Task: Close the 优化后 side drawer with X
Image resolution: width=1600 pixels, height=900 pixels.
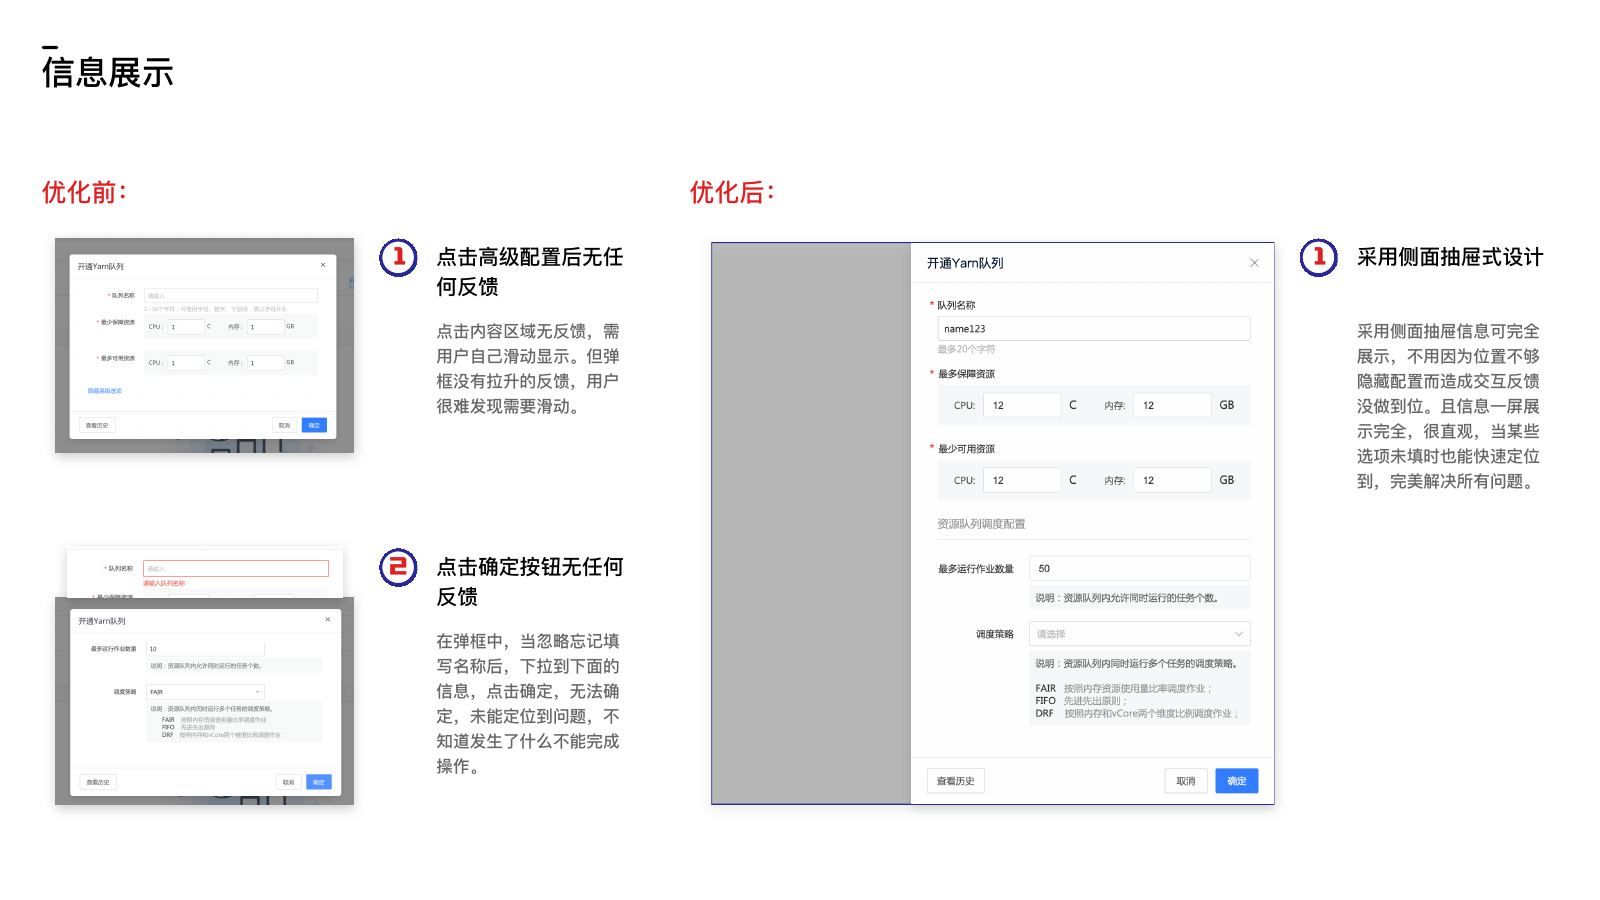Action: [x=1254, y=263]
